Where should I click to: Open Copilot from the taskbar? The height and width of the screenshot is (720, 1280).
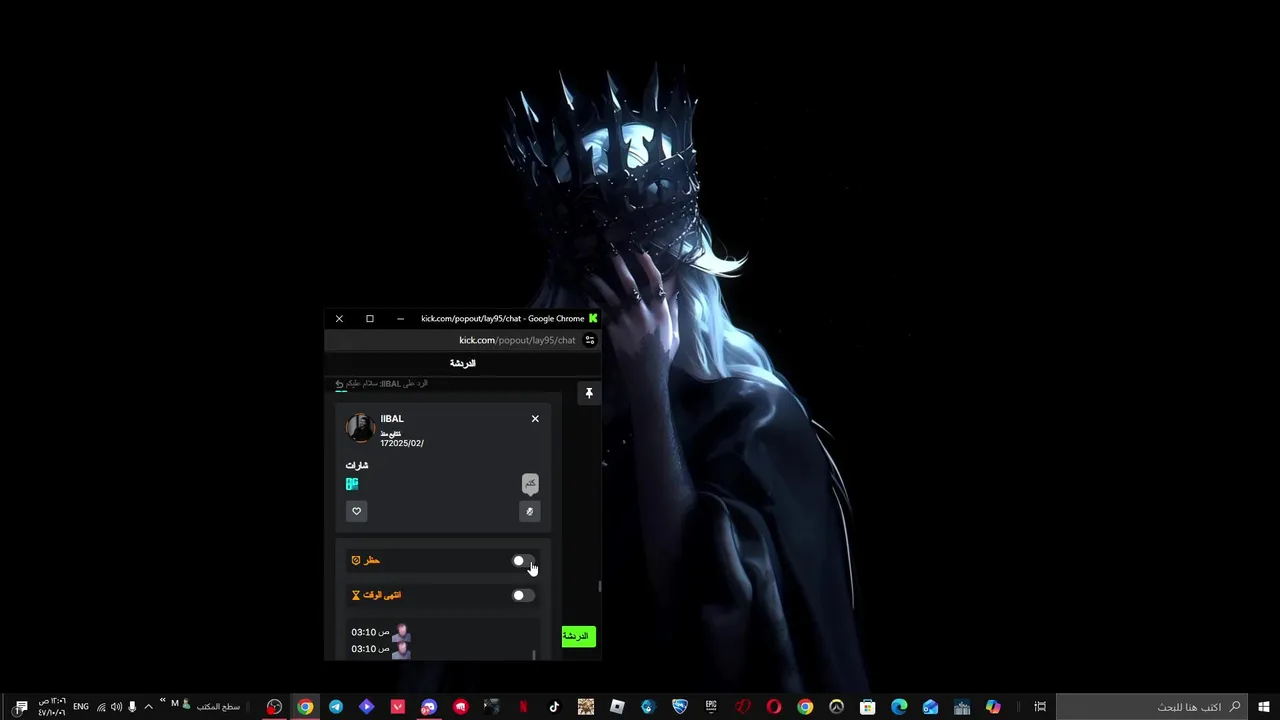tap(992, 707)
